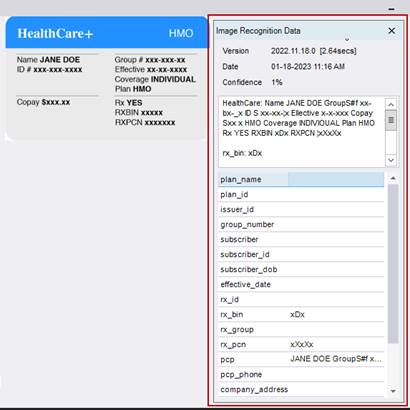Click the minimize dash above the panel
Viewport: 410px width, 410px height.
coord(392,9)
